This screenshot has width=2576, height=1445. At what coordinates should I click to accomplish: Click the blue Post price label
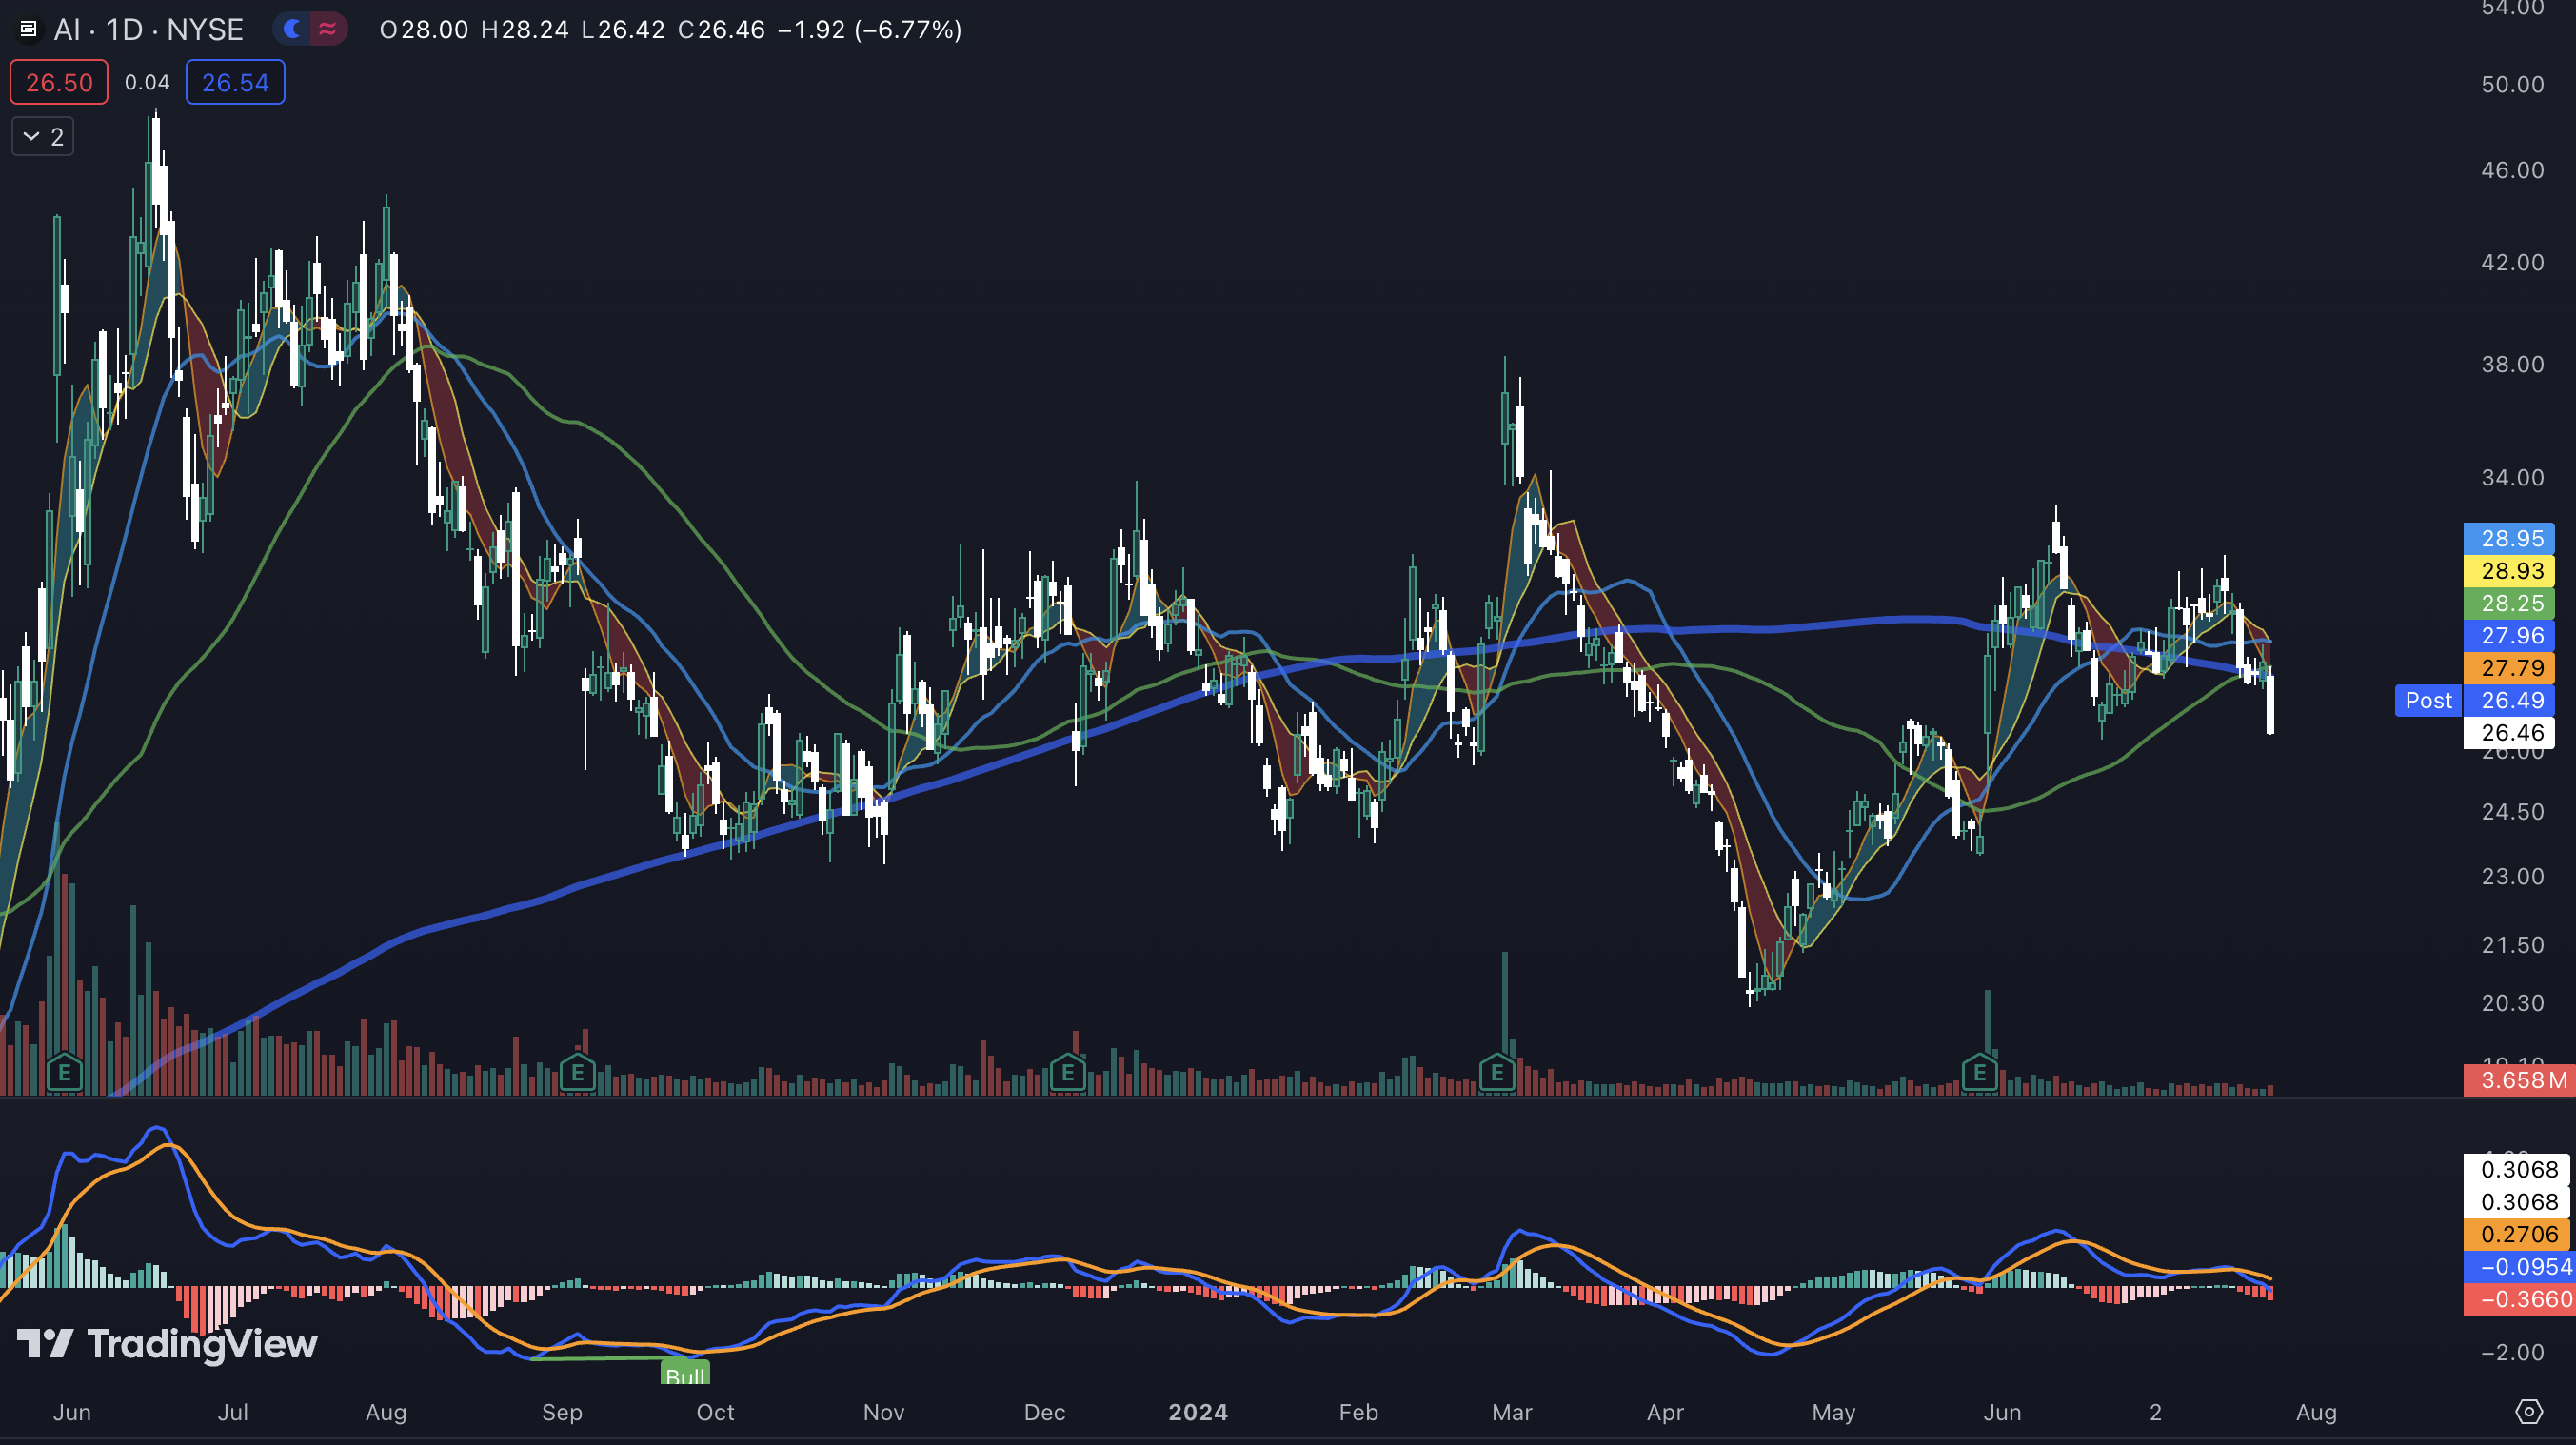(x=2428, y=700)
